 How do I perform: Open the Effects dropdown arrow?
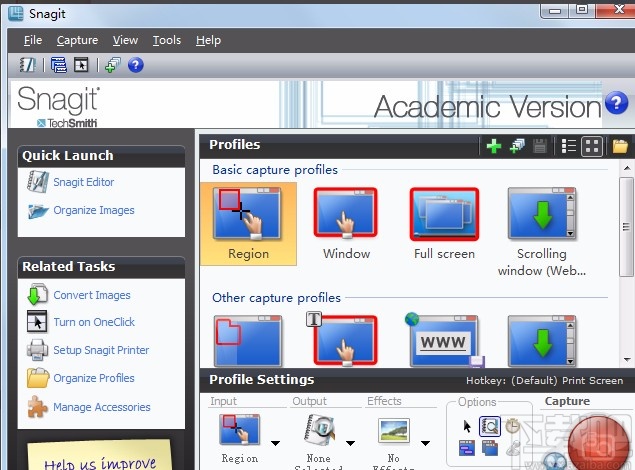coord(425,443)
